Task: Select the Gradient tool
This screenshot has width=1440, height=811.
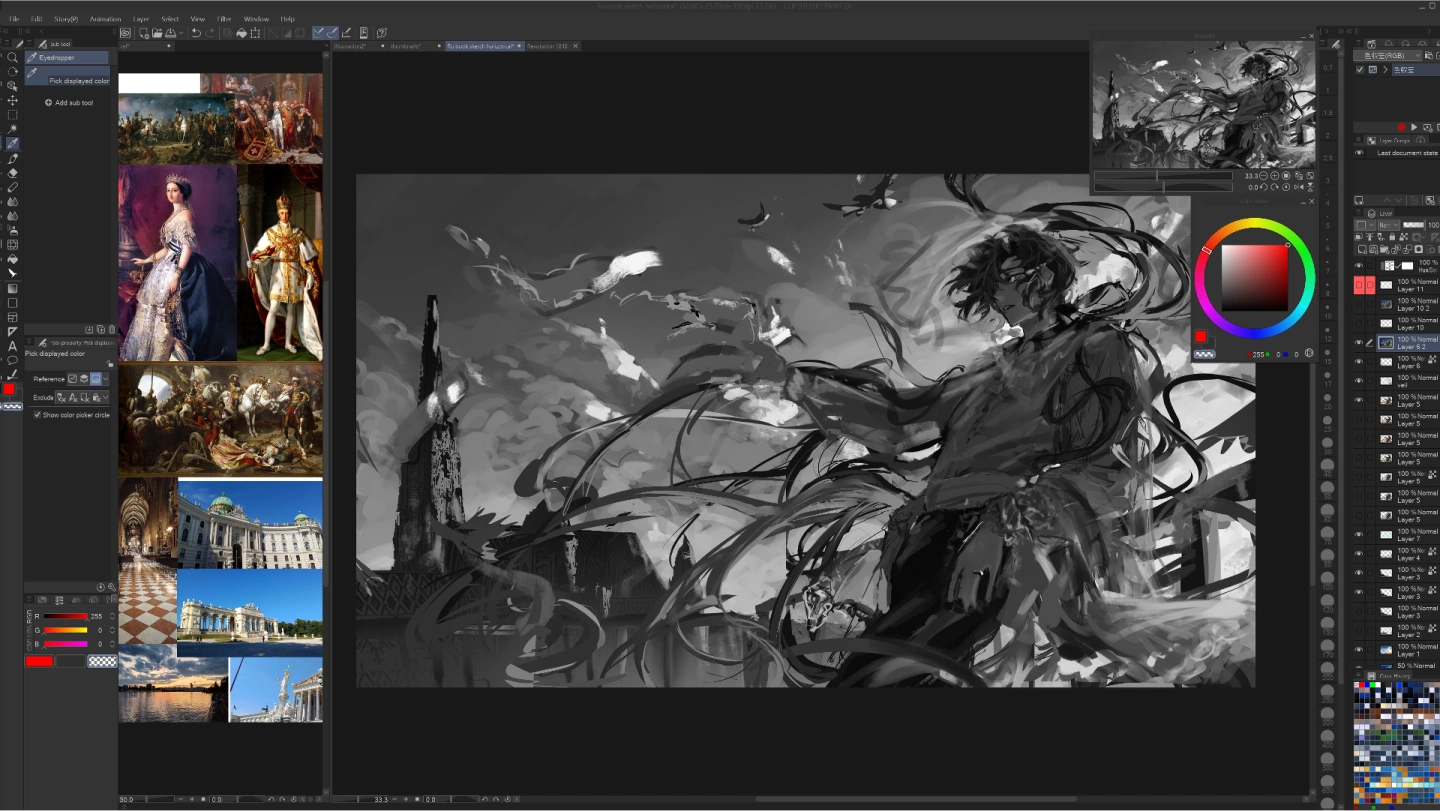Action: point(12,288)
